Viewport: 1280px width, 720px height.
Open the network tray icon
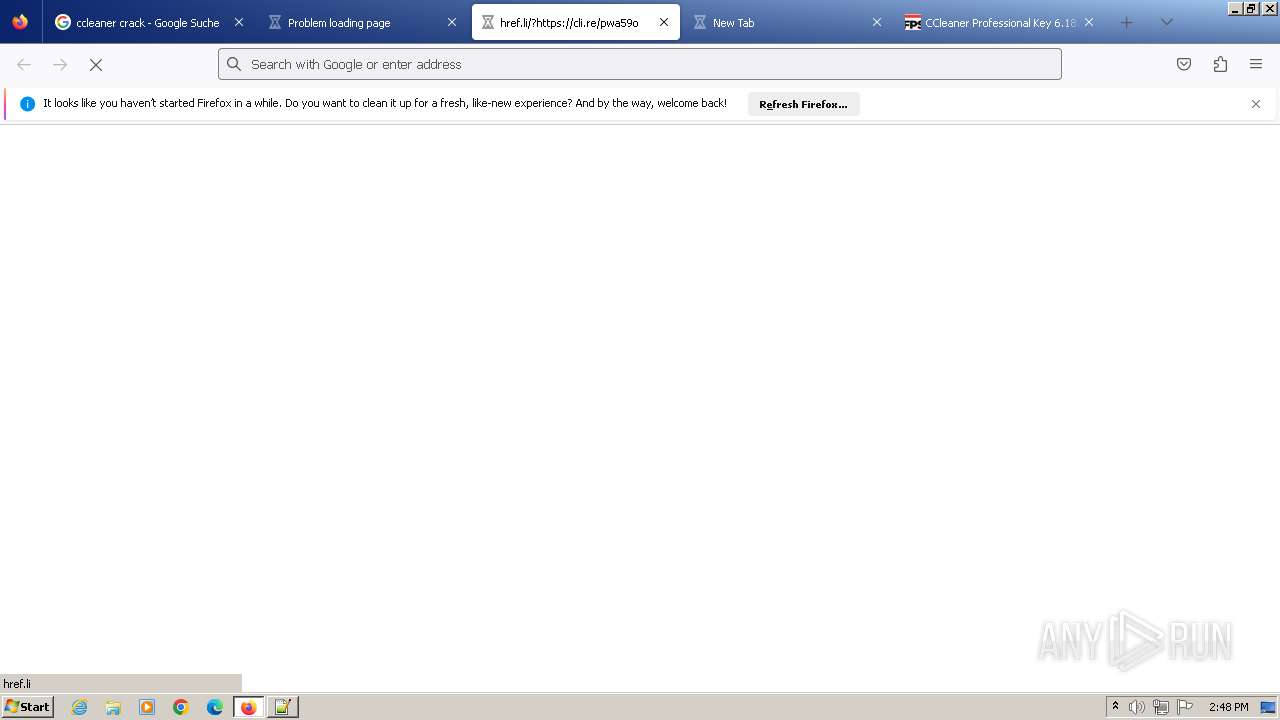coord(1161,707)
